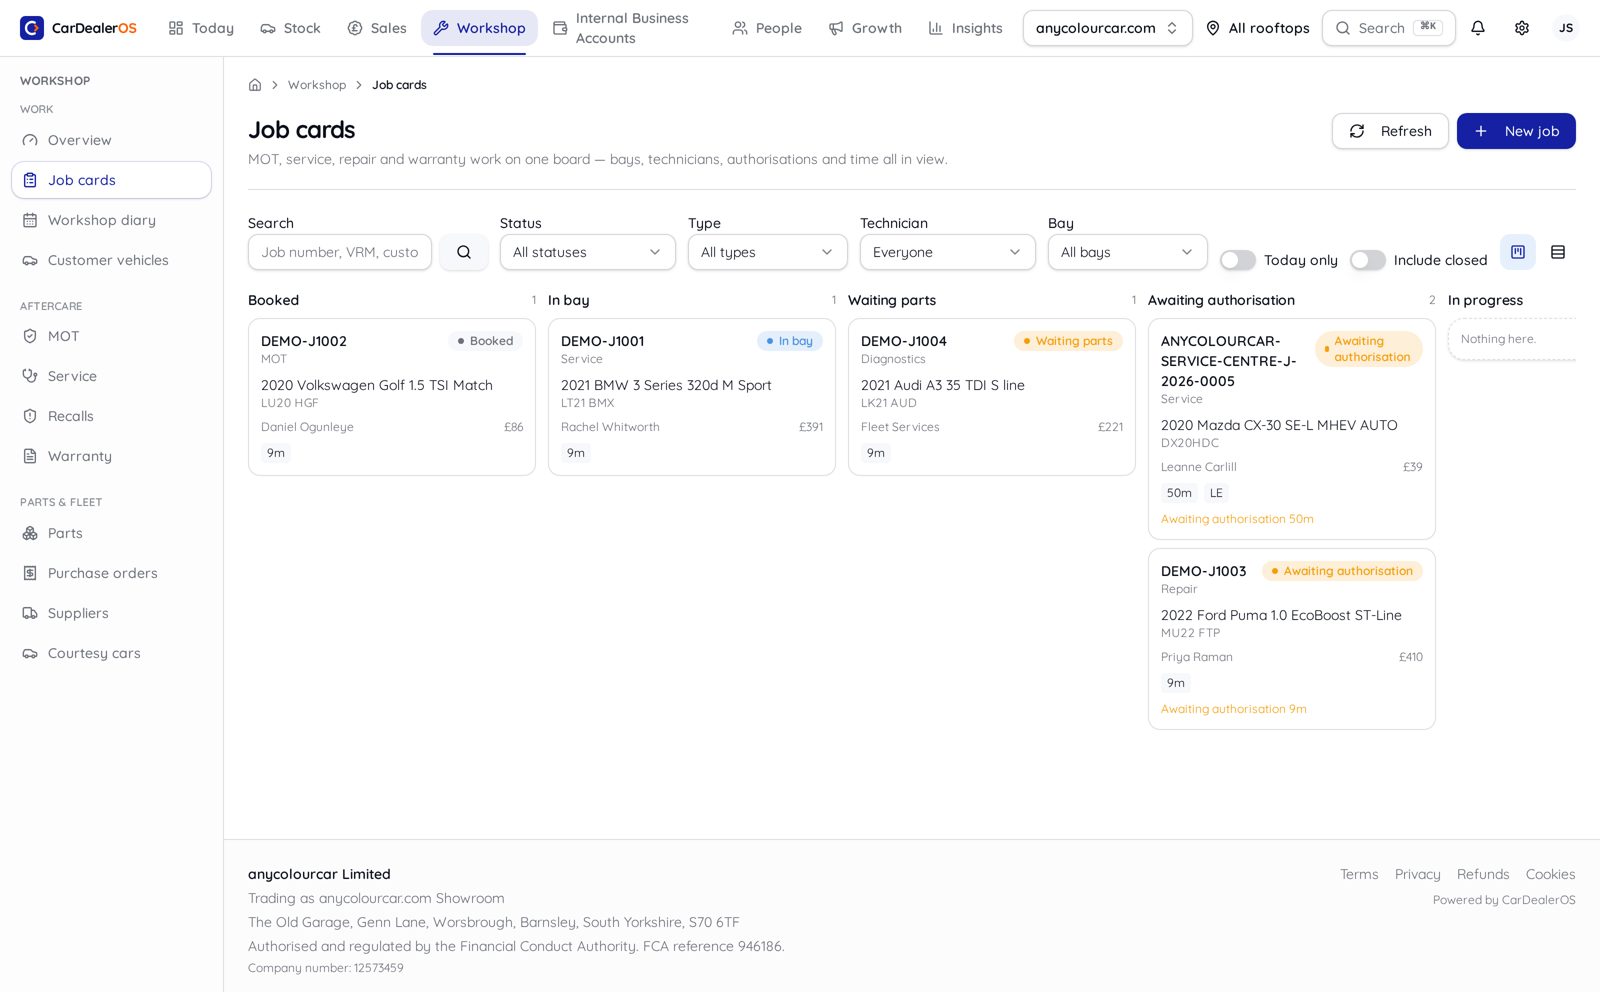Click the home breadcrumb icon
The width and height of the screenshot is (1600, 992).
255,85
